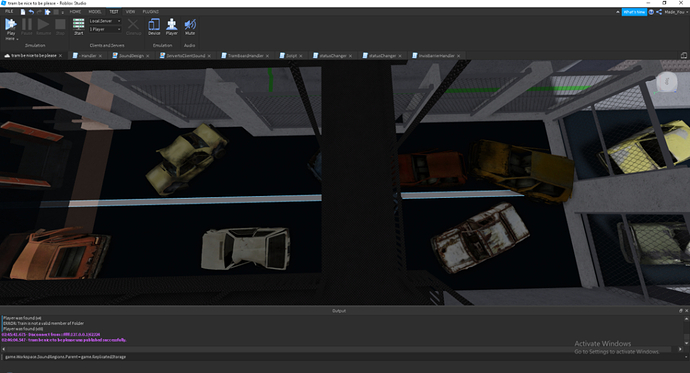This screenshot has height=373, width=690.
Task: Click the Undo arrow in quick access bar
Action: pyautogui.click(x=31, y=12)
